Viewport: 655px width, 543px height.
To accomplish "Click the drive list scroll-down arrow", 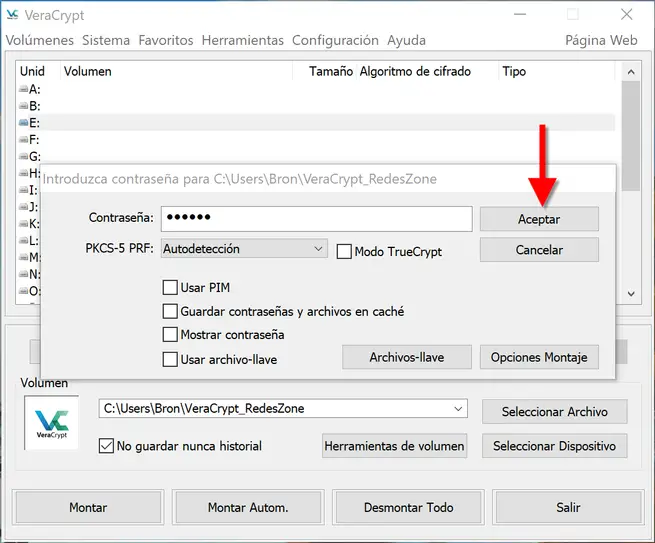I will [x=631, y=294].
